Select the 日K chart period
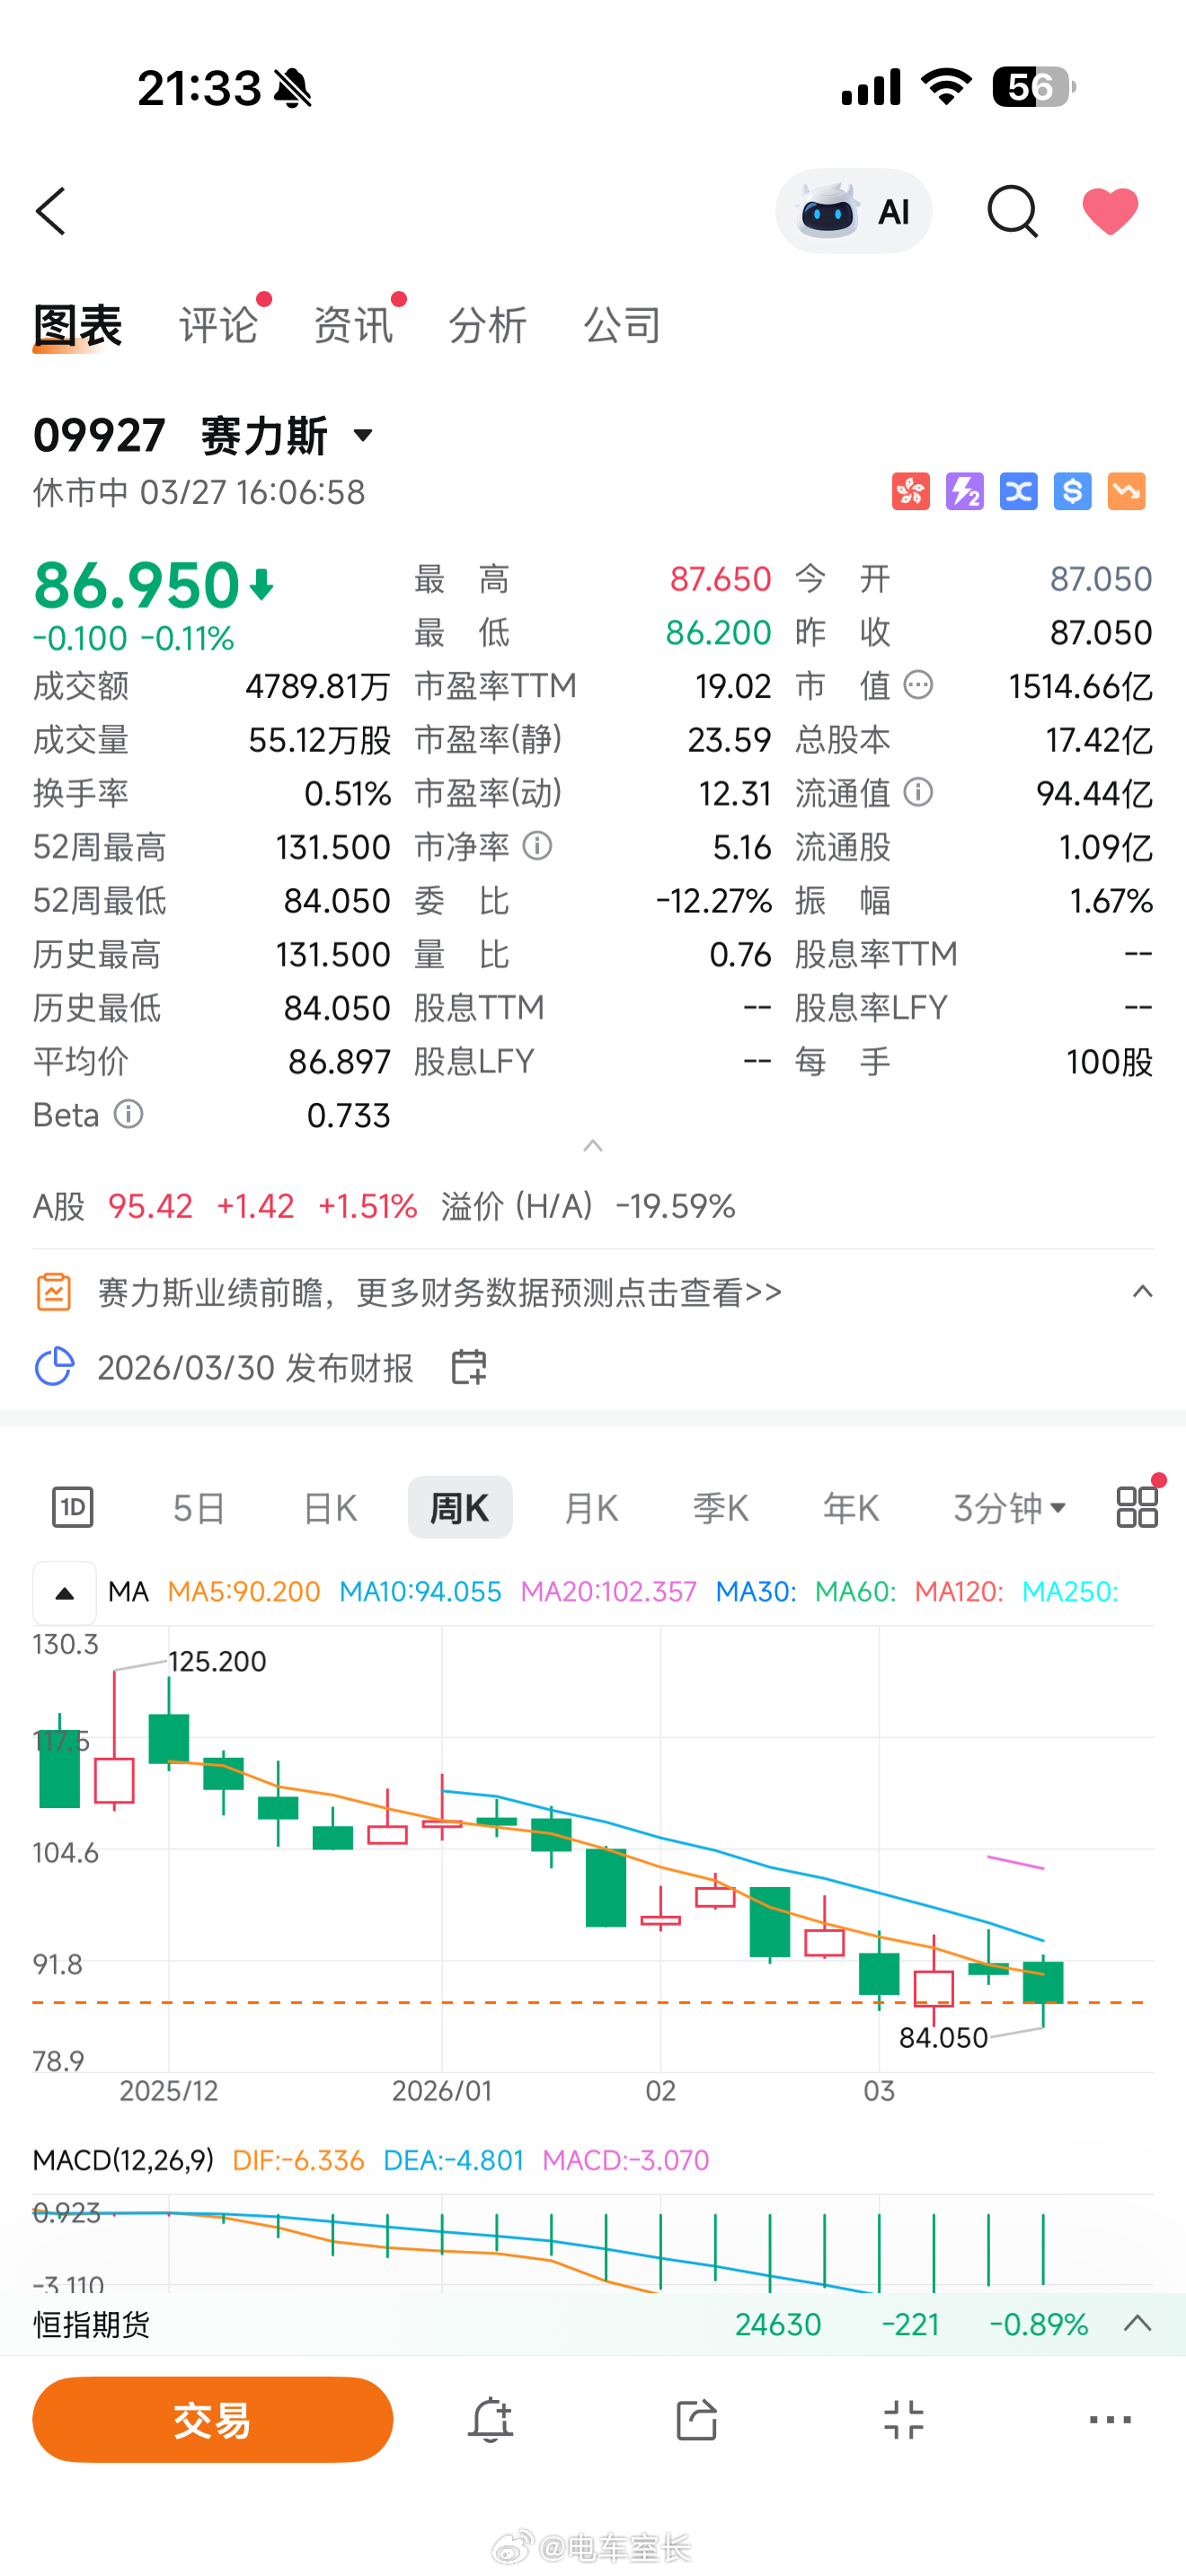The height and width of the screenshot is (2576, 1186). (x=330, y=1507)
